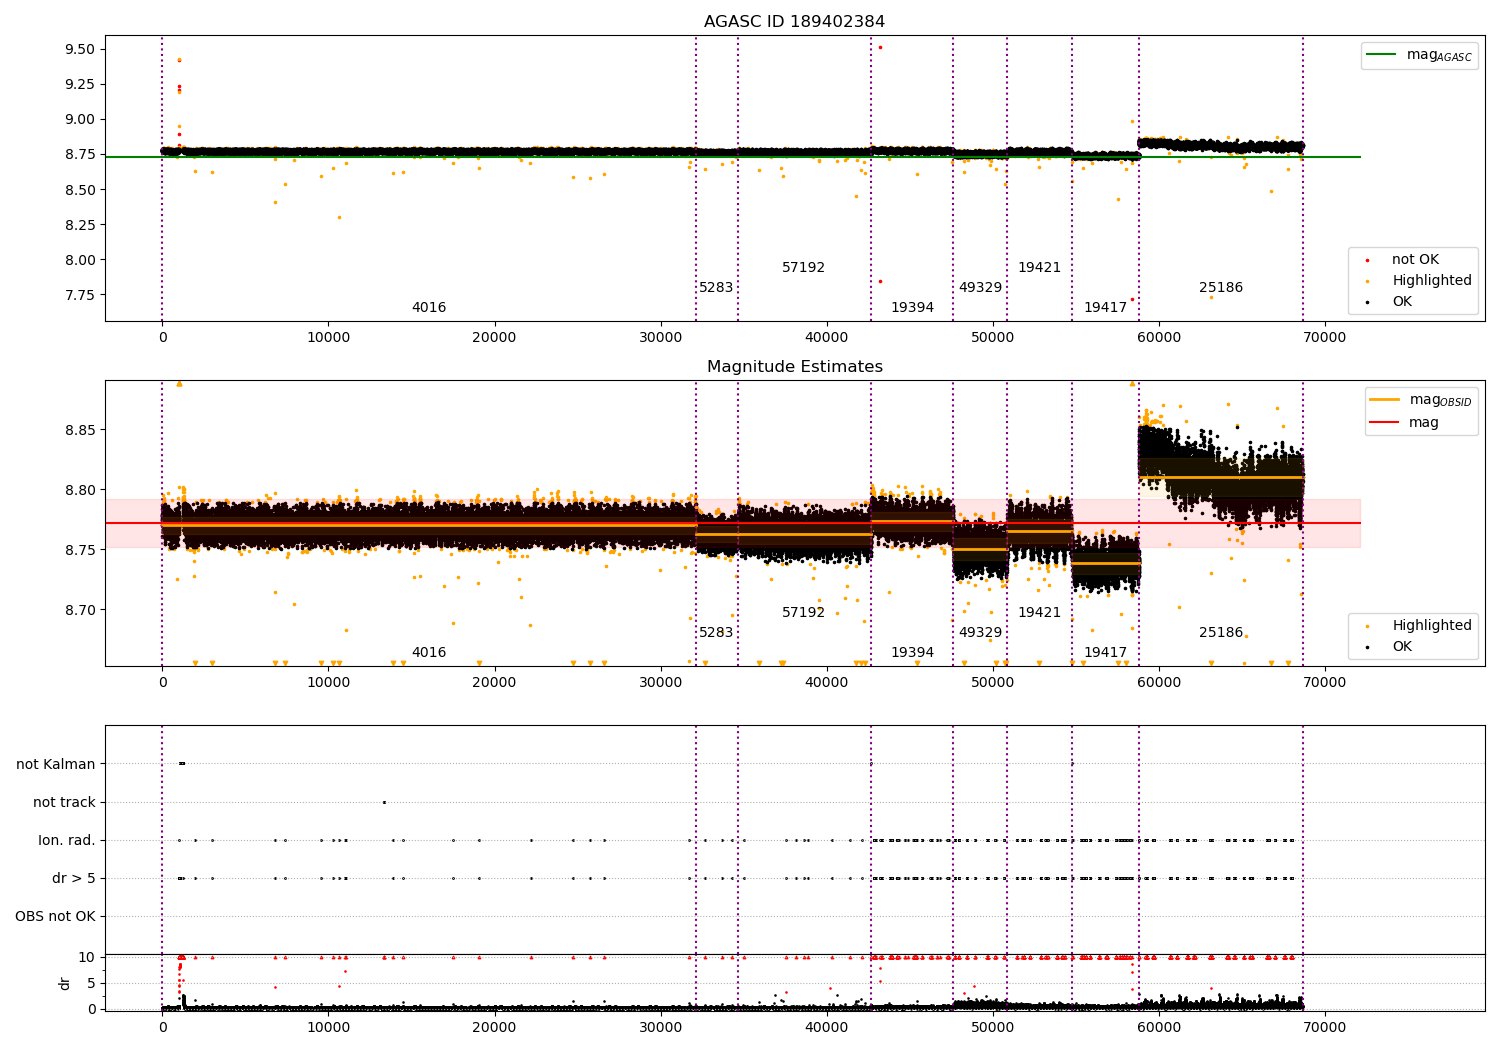Click the 7.75 y-axis tick label
Viewport: 1500px width, 1050px height.
tap(80, 295)
